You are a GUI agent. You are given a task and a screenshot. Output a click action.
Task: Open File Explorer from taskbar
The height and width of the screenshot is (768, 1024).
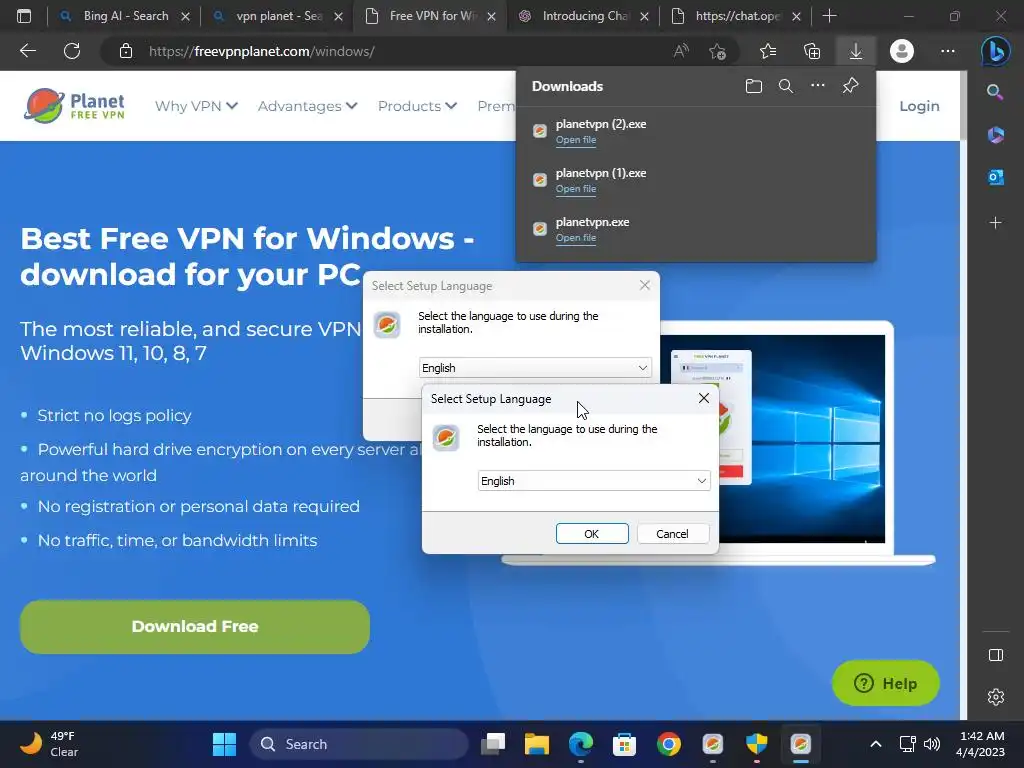click(x=537, y=744)
